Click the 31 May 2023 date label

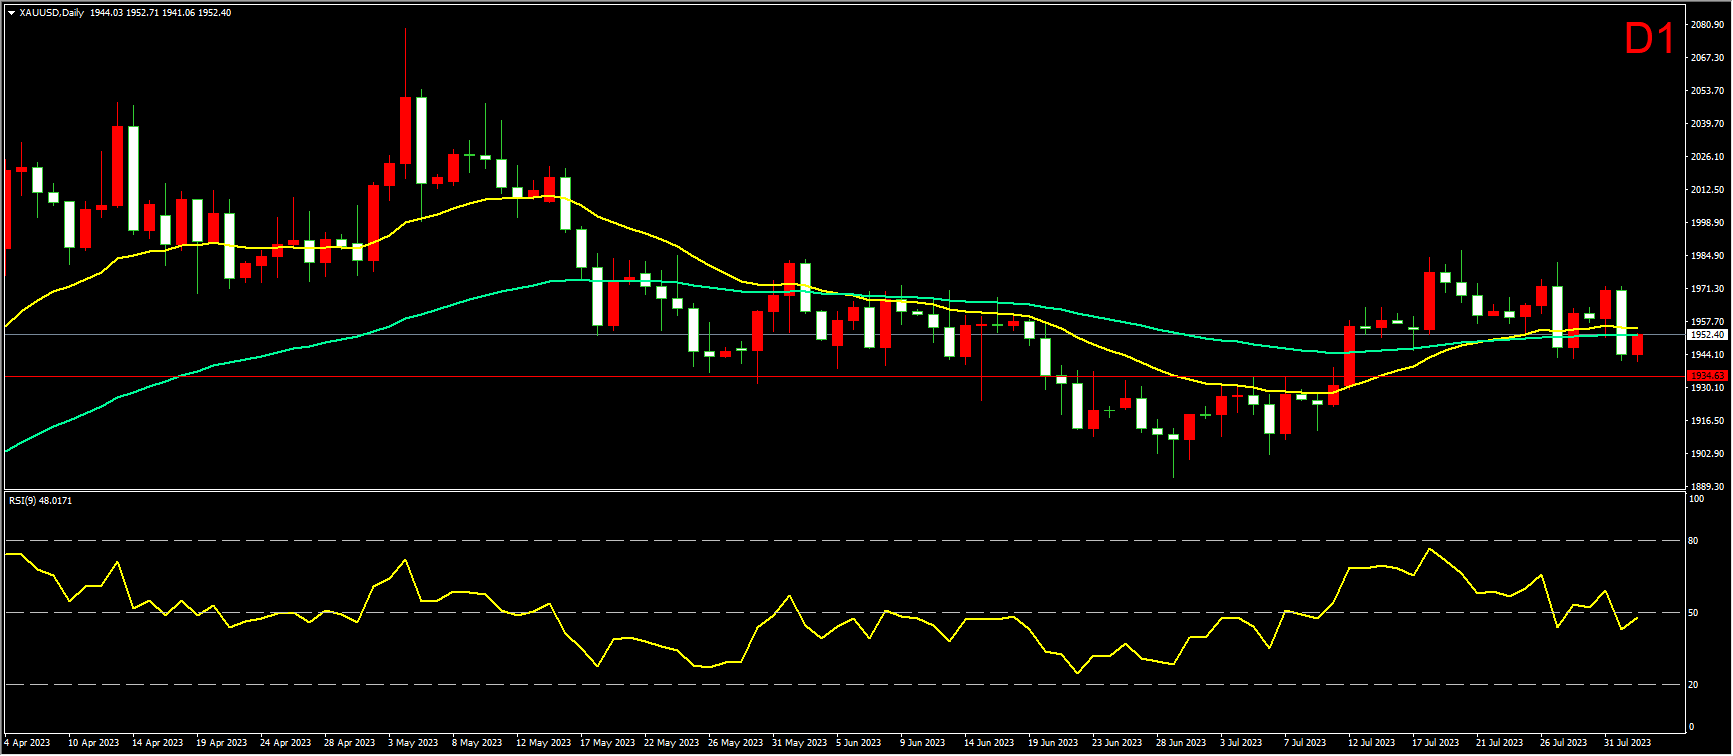[x=798, y=743]
